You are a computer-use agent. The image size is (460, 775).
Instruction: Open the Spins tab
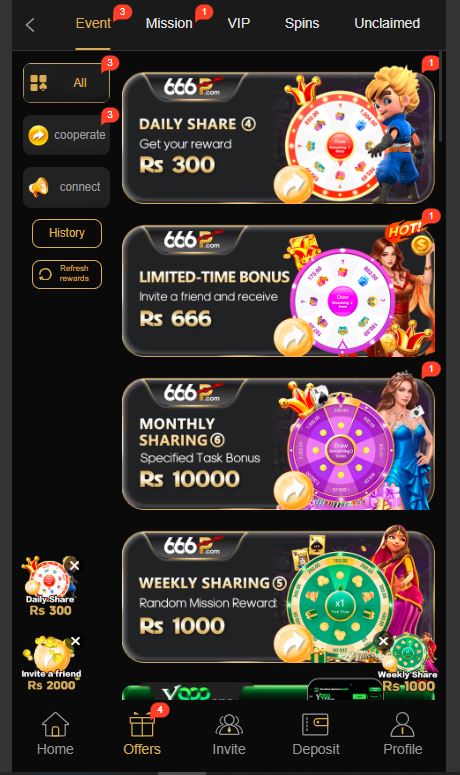302,23
